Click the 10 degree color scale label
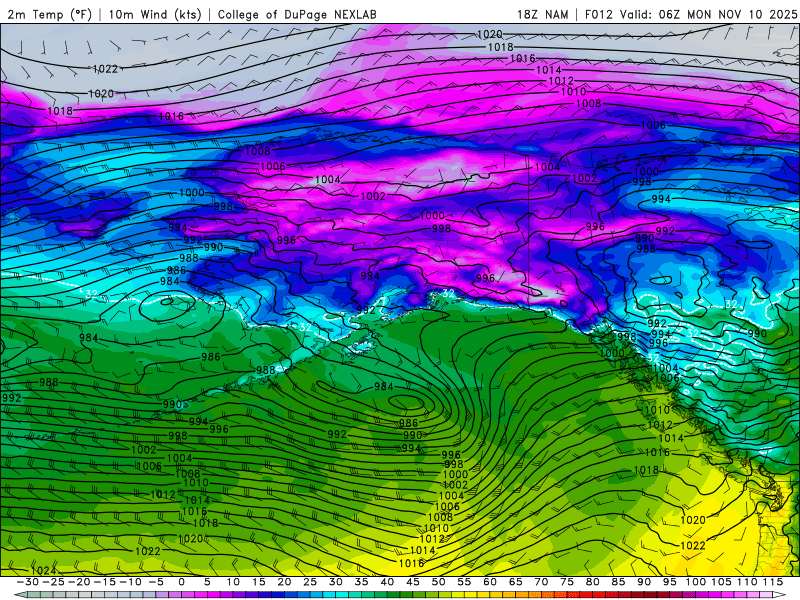 tap(233, 582)
